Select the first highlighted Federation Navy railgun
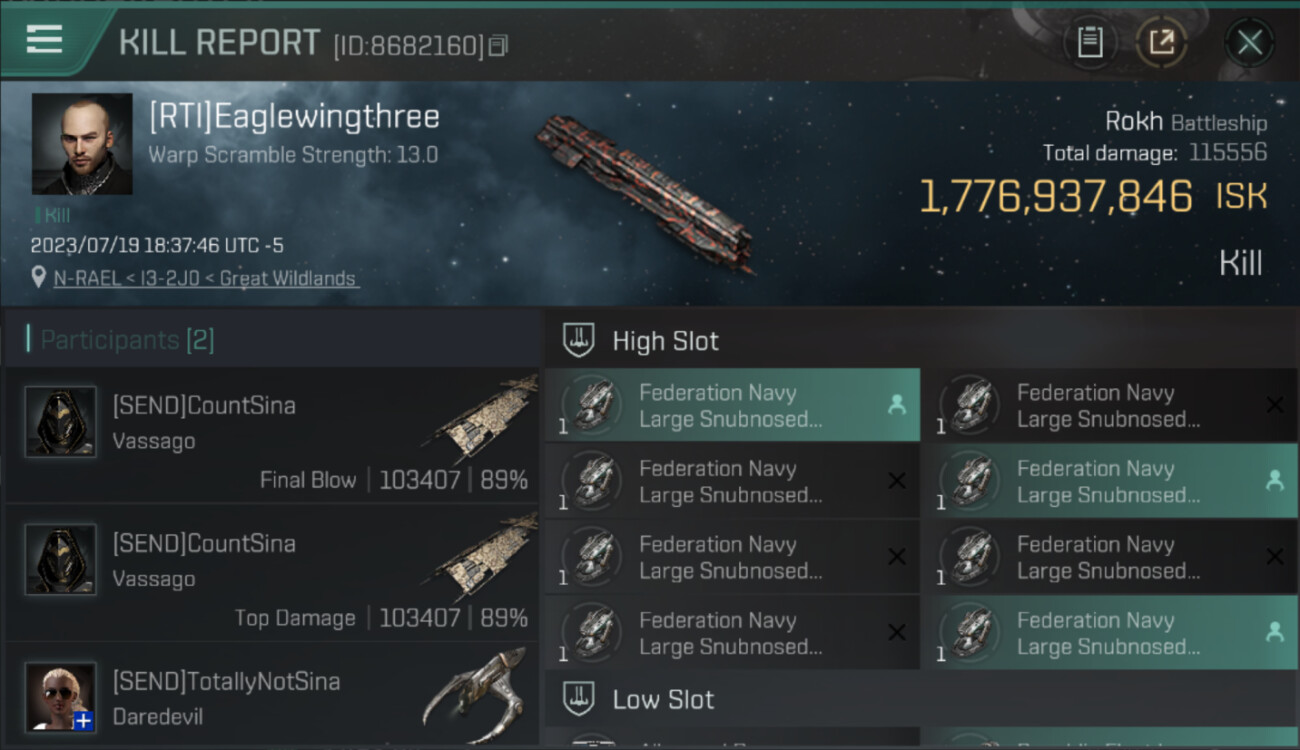This screenshot has height=750, width=1300. 731,405
